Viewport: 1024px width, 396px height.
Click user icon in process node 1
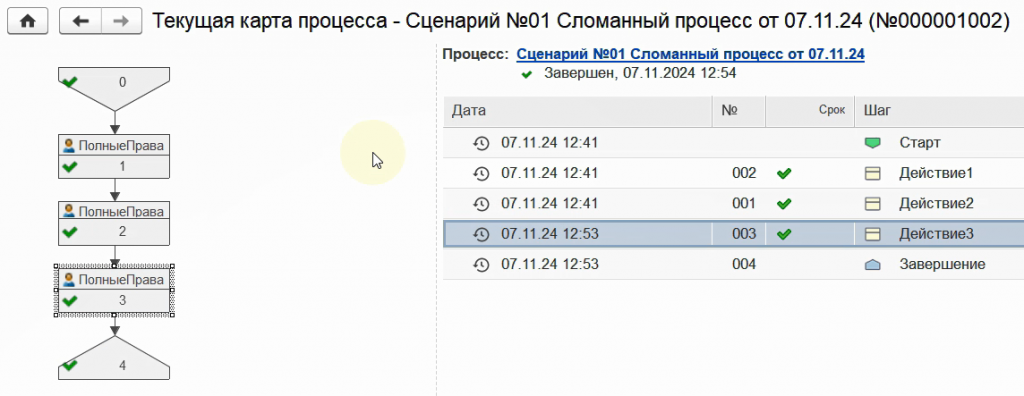(x=69, y=146)
